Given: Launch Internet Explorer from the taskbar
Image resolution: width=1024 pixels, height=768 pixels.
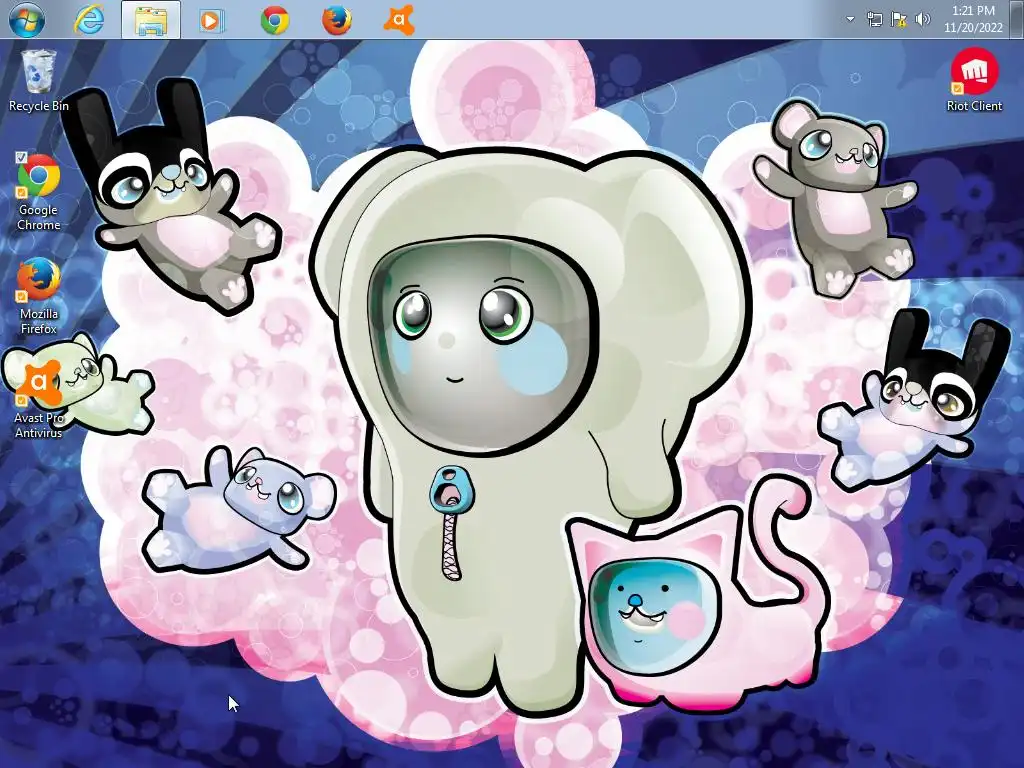Looking at the screenshot, I should click(x=89, y=20).
